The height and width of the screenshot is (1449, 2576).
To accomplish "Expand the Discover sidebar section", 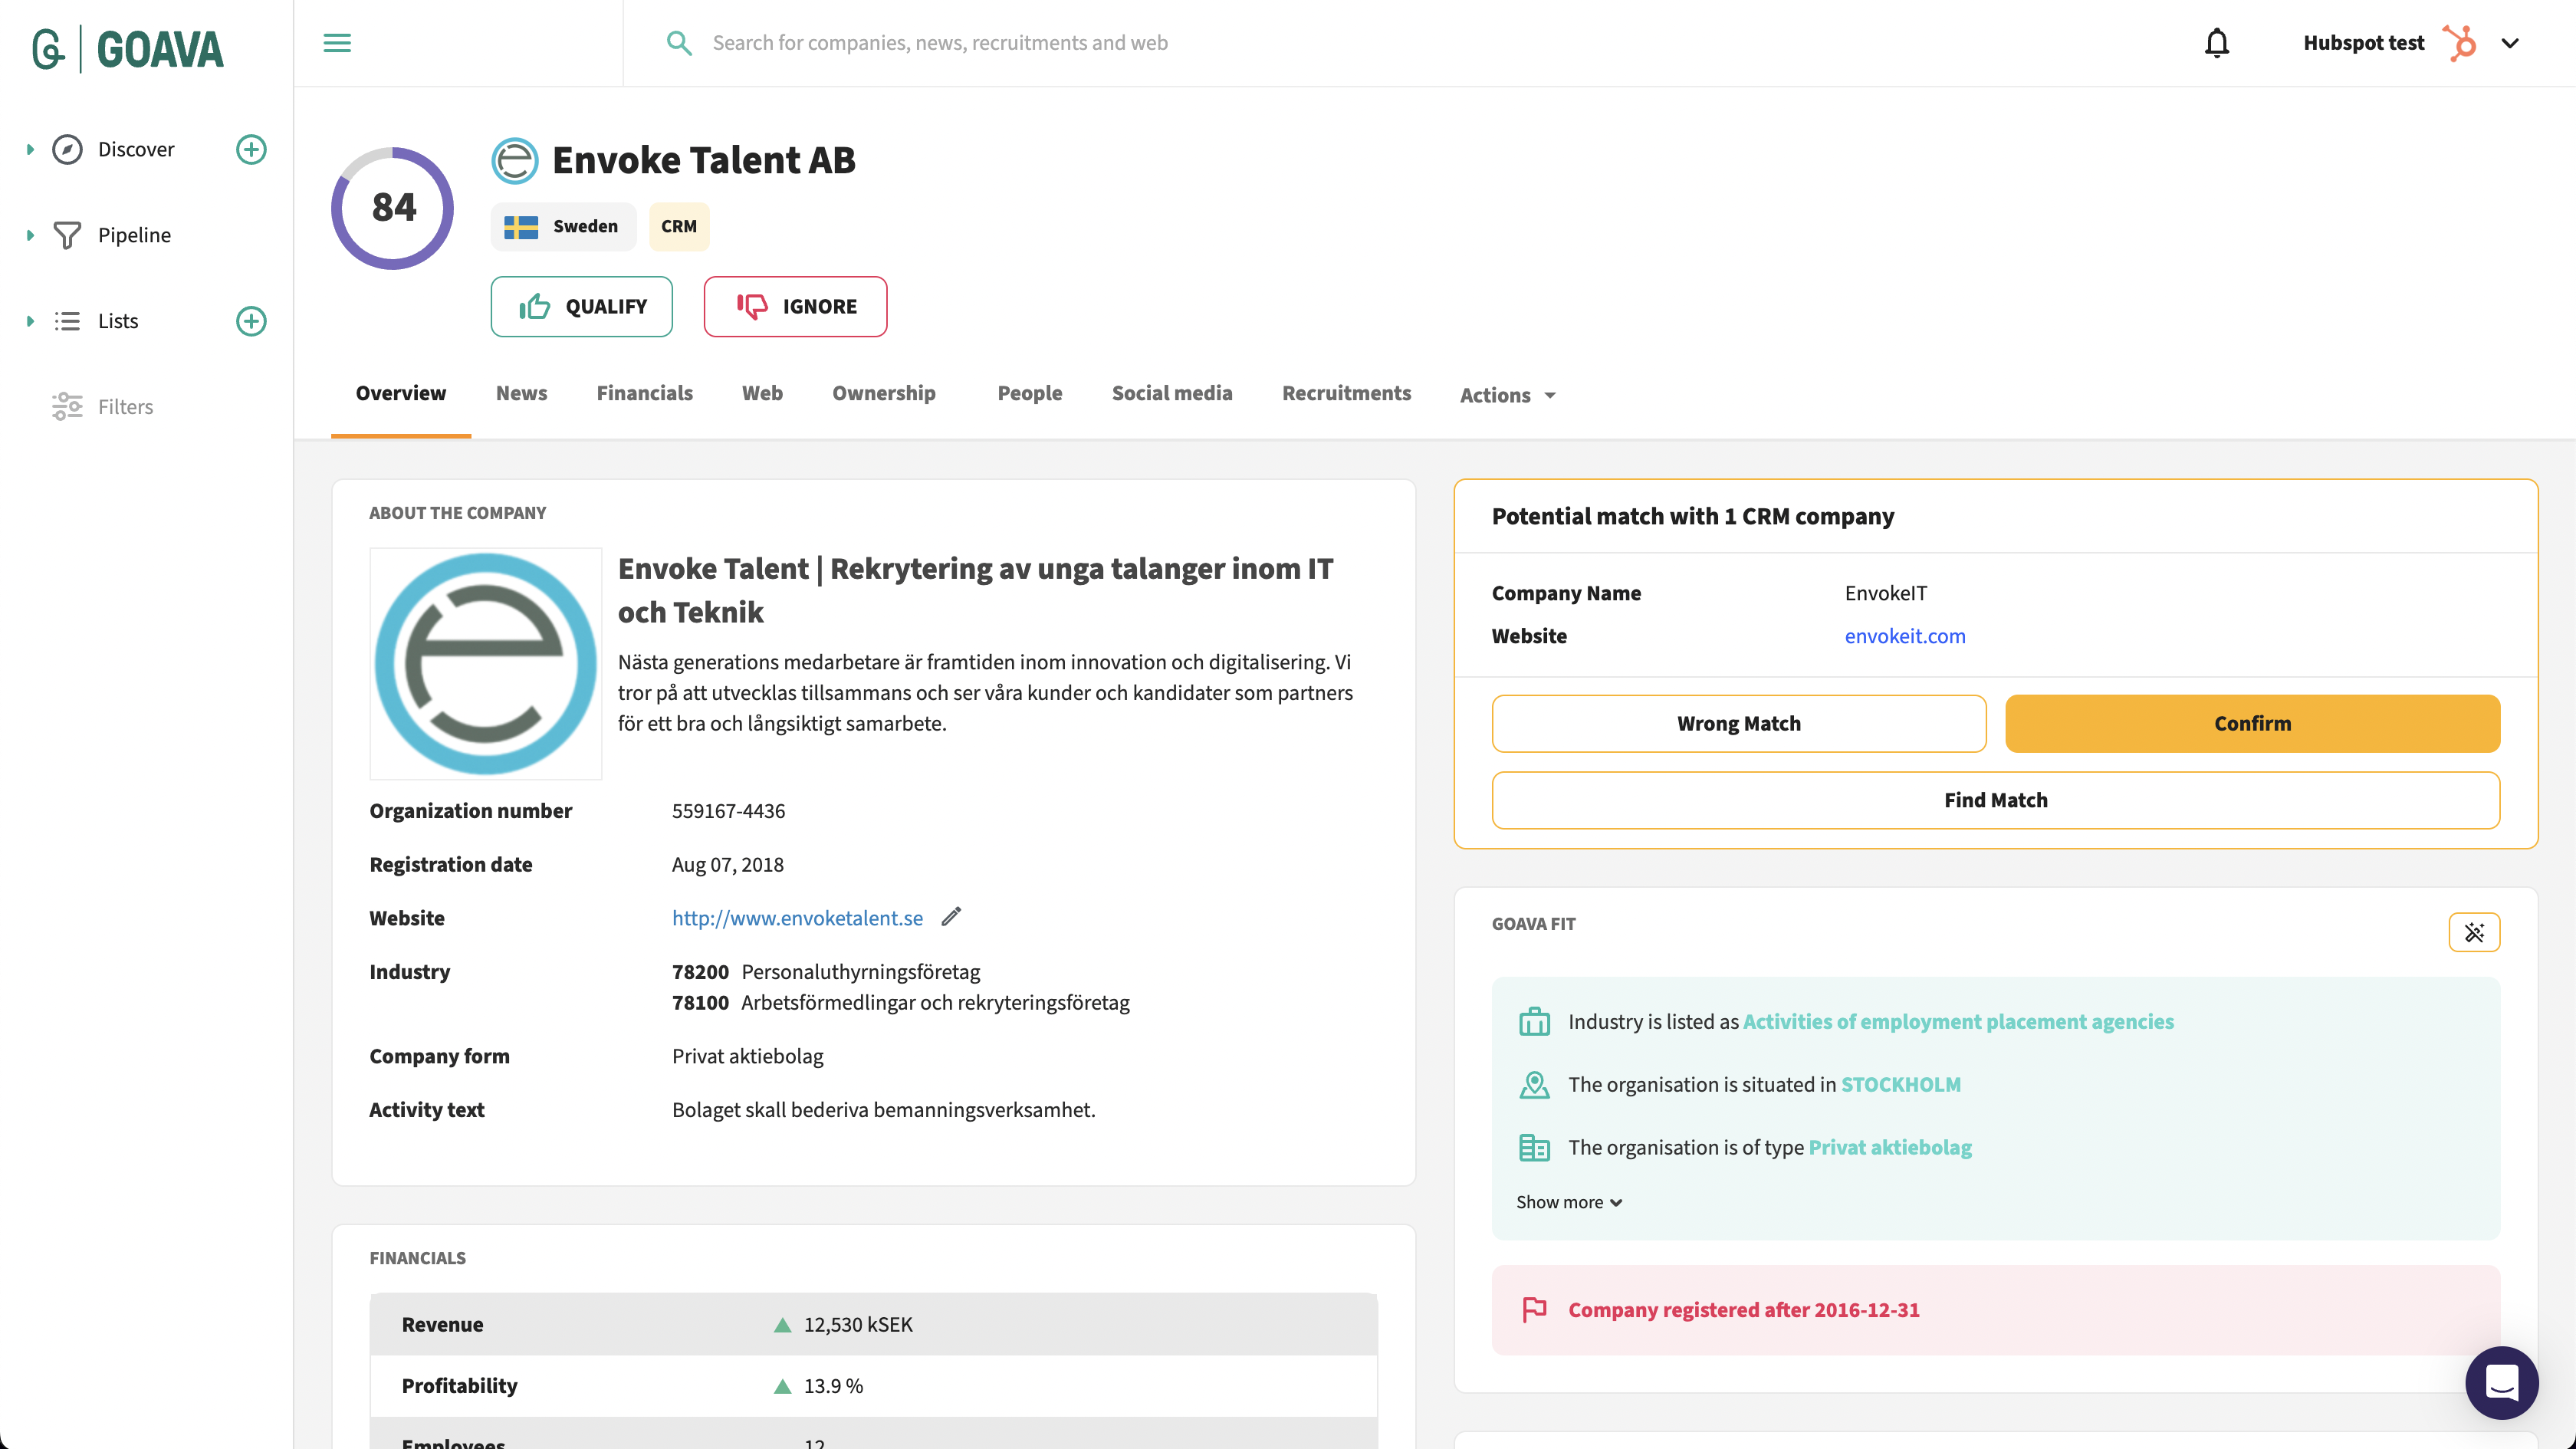I will 28,148.
